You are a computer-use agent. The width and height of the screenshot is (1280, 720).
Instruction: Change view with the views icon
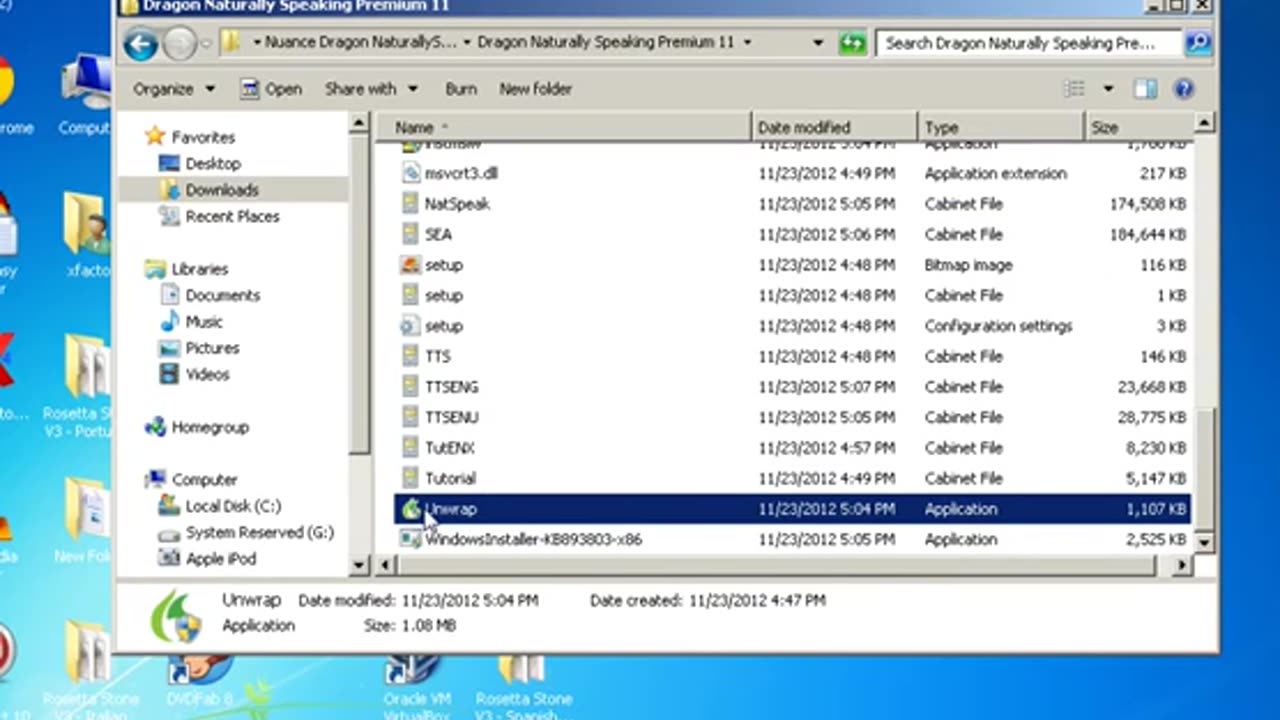coord(1075,89)
